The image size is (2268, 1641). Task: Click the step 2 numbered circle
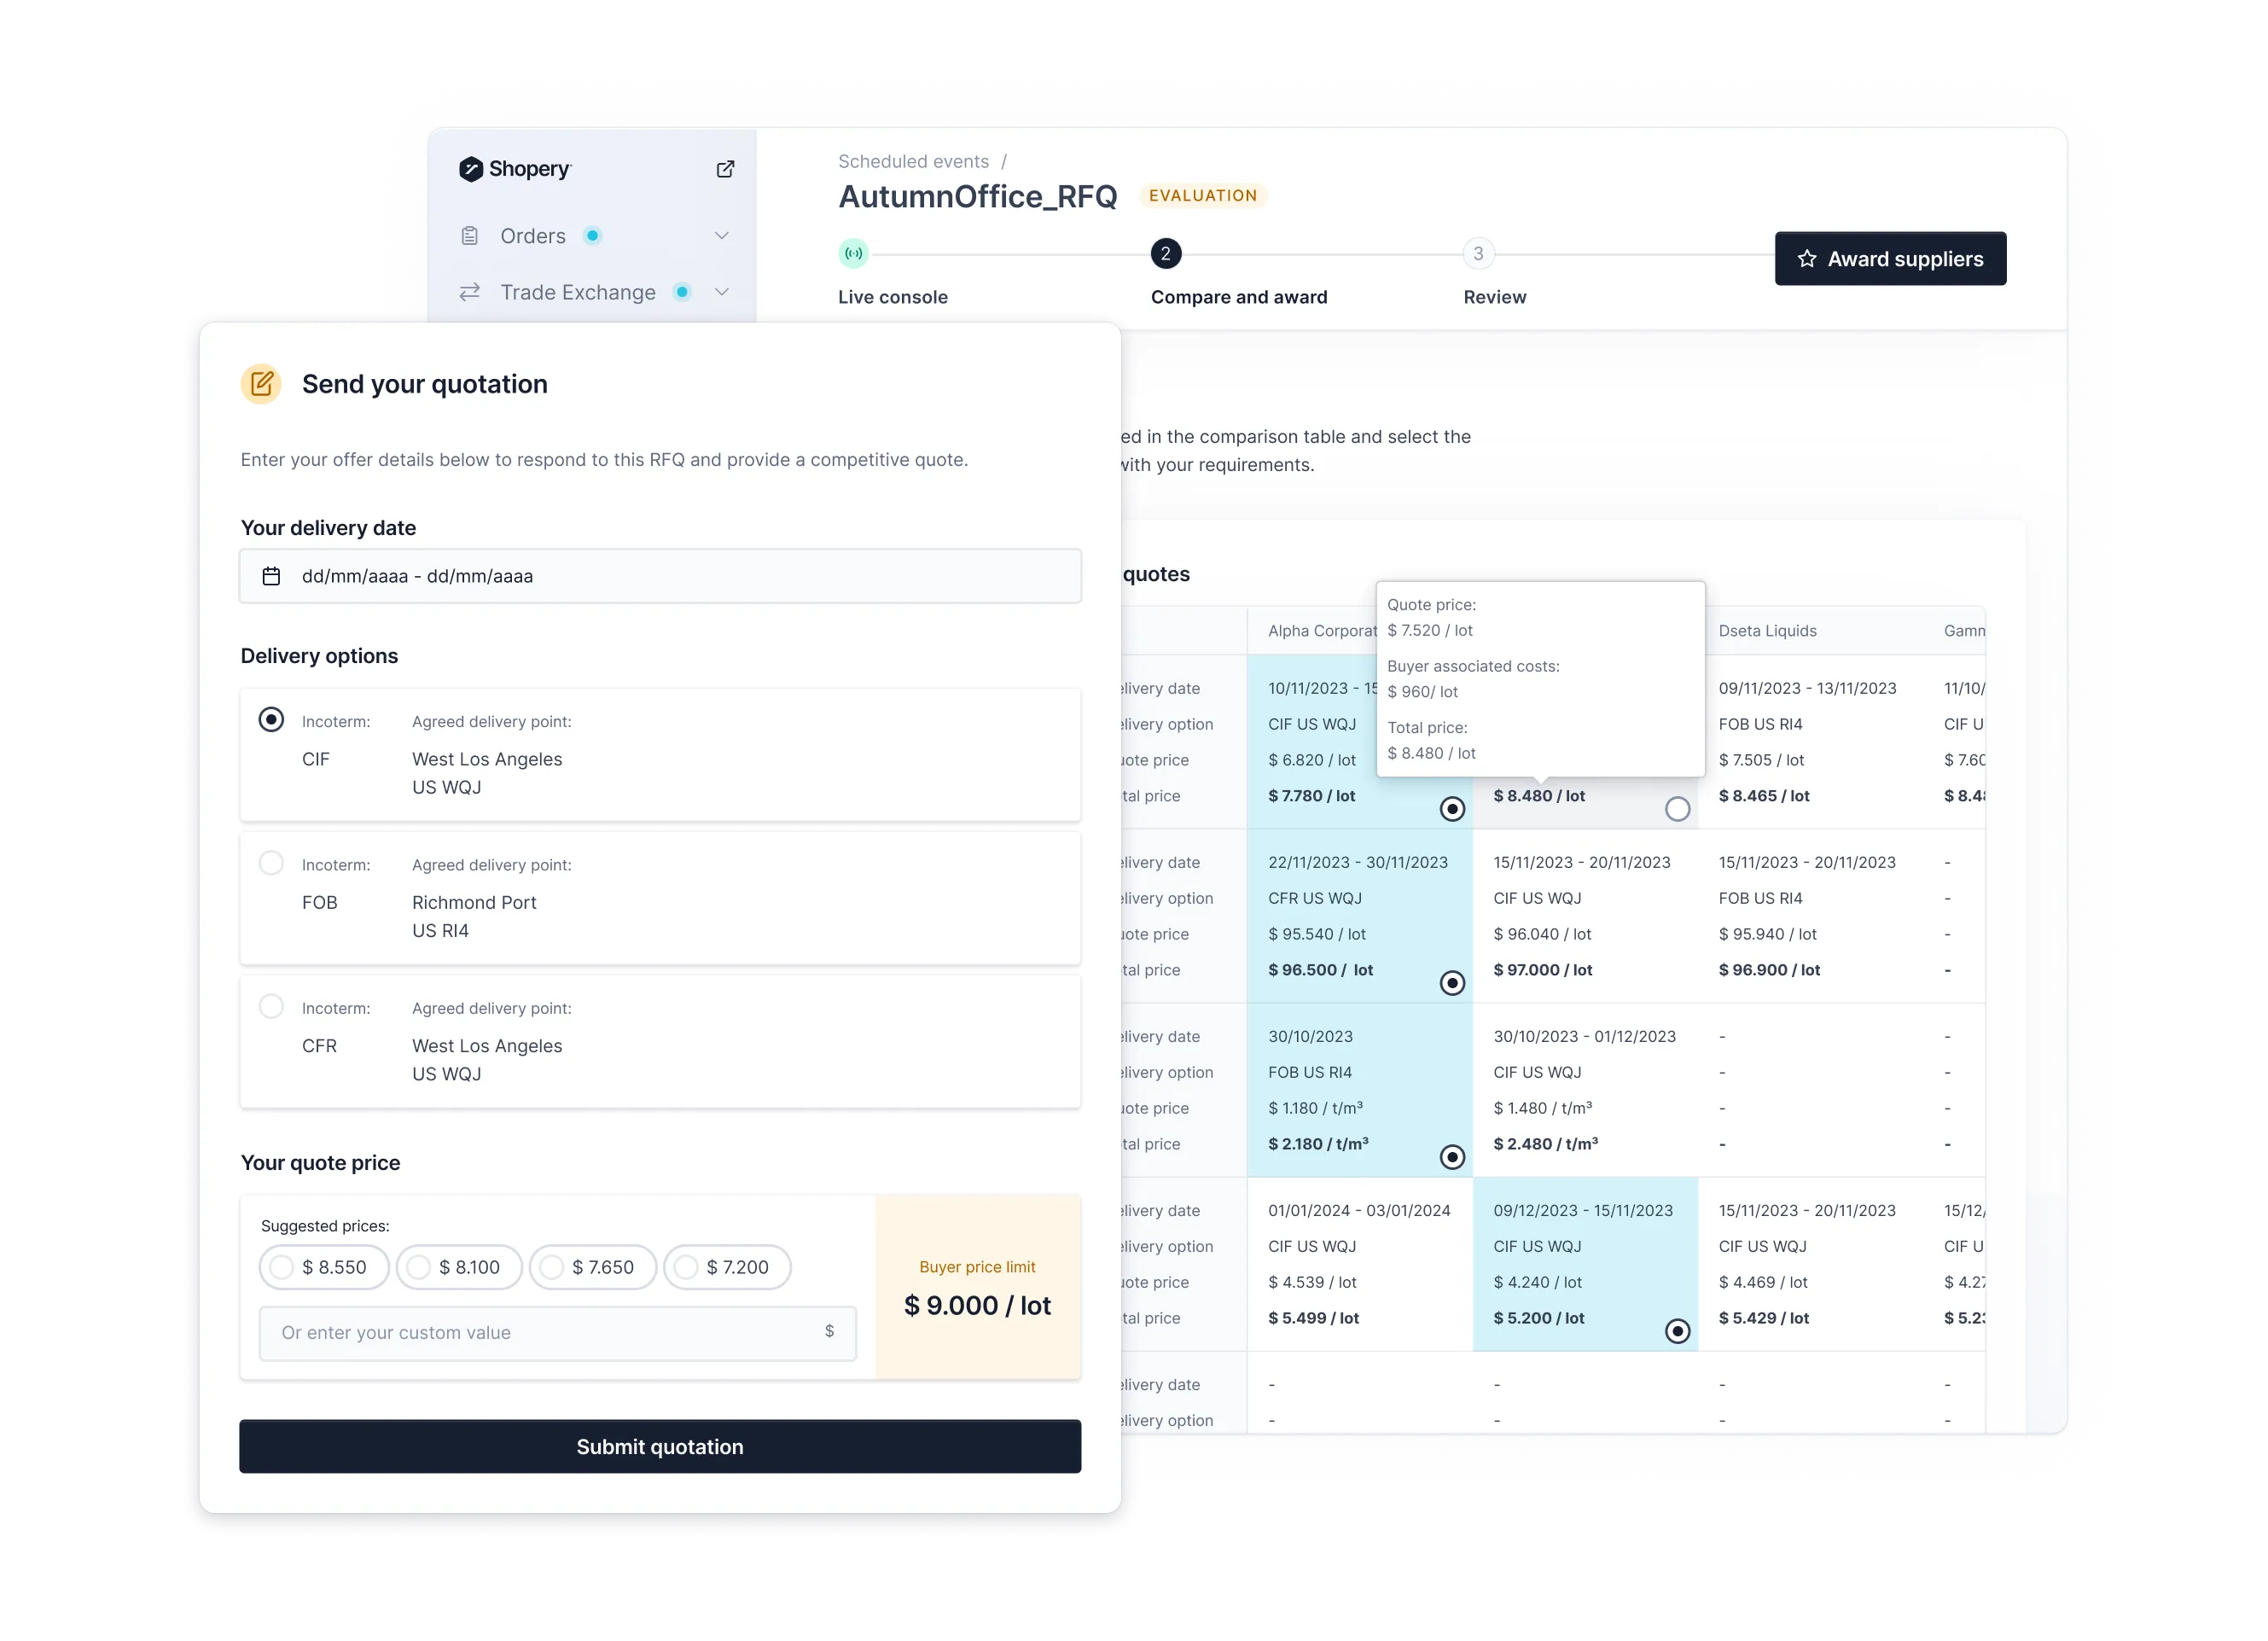click(x=1166, y=254)
